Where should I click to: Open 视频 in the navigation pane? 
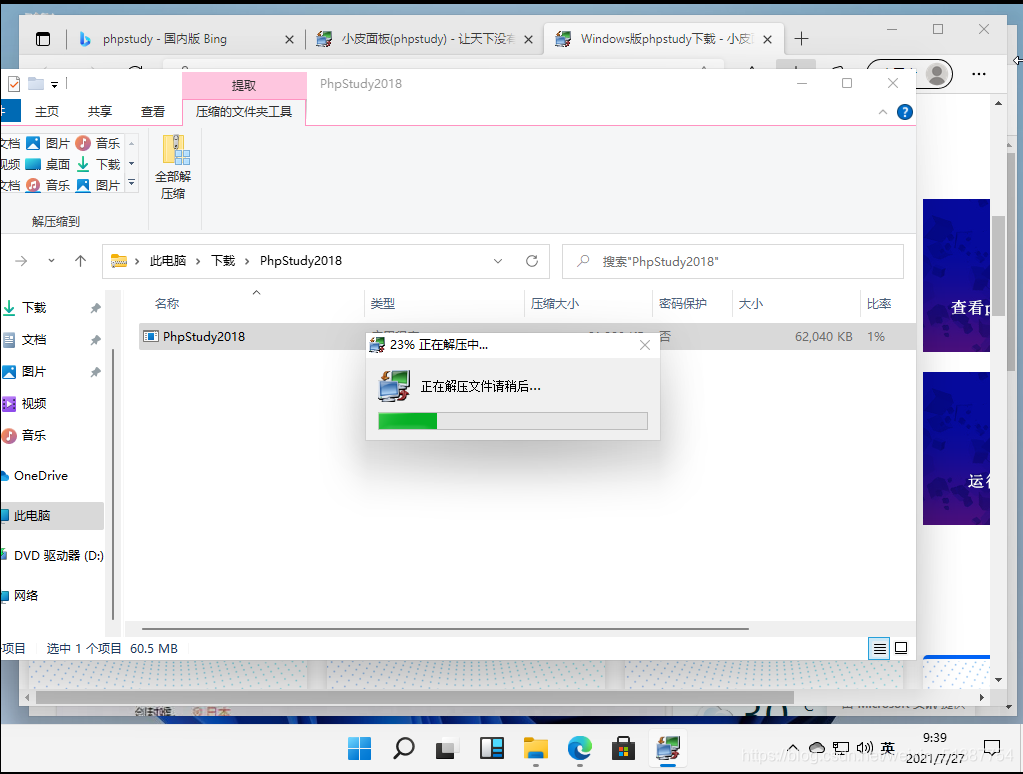34,403
